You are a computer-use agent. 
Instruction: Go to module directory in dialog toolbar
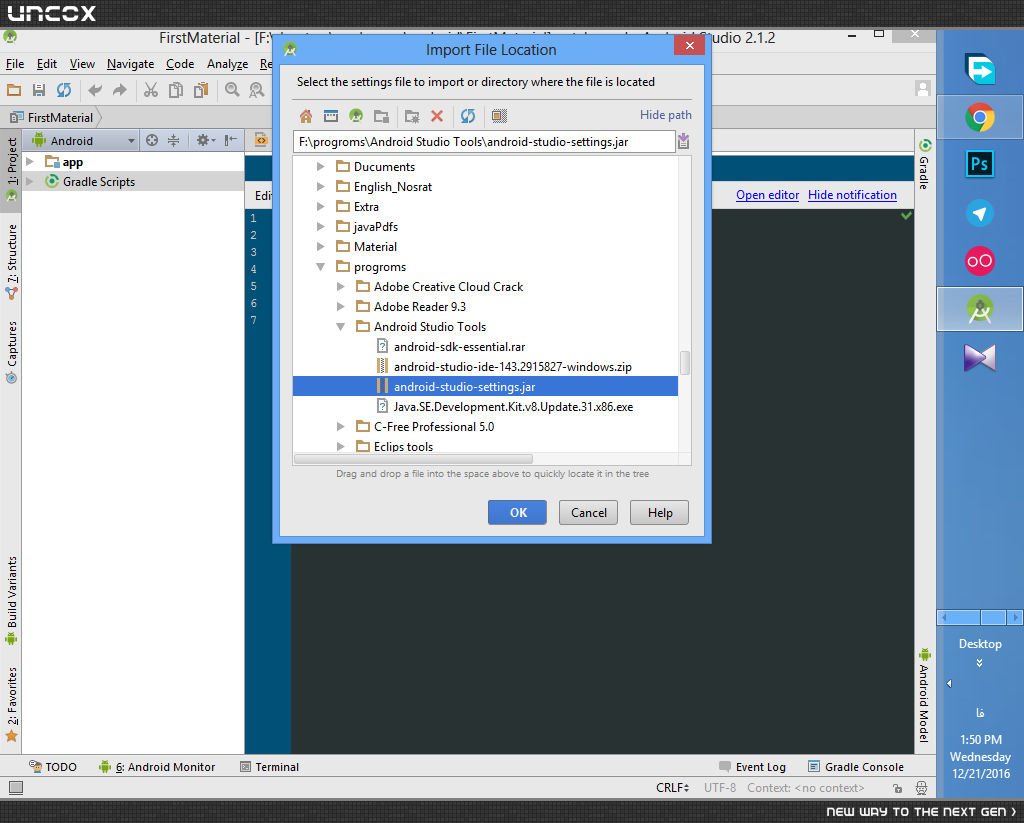pos(381,116)
